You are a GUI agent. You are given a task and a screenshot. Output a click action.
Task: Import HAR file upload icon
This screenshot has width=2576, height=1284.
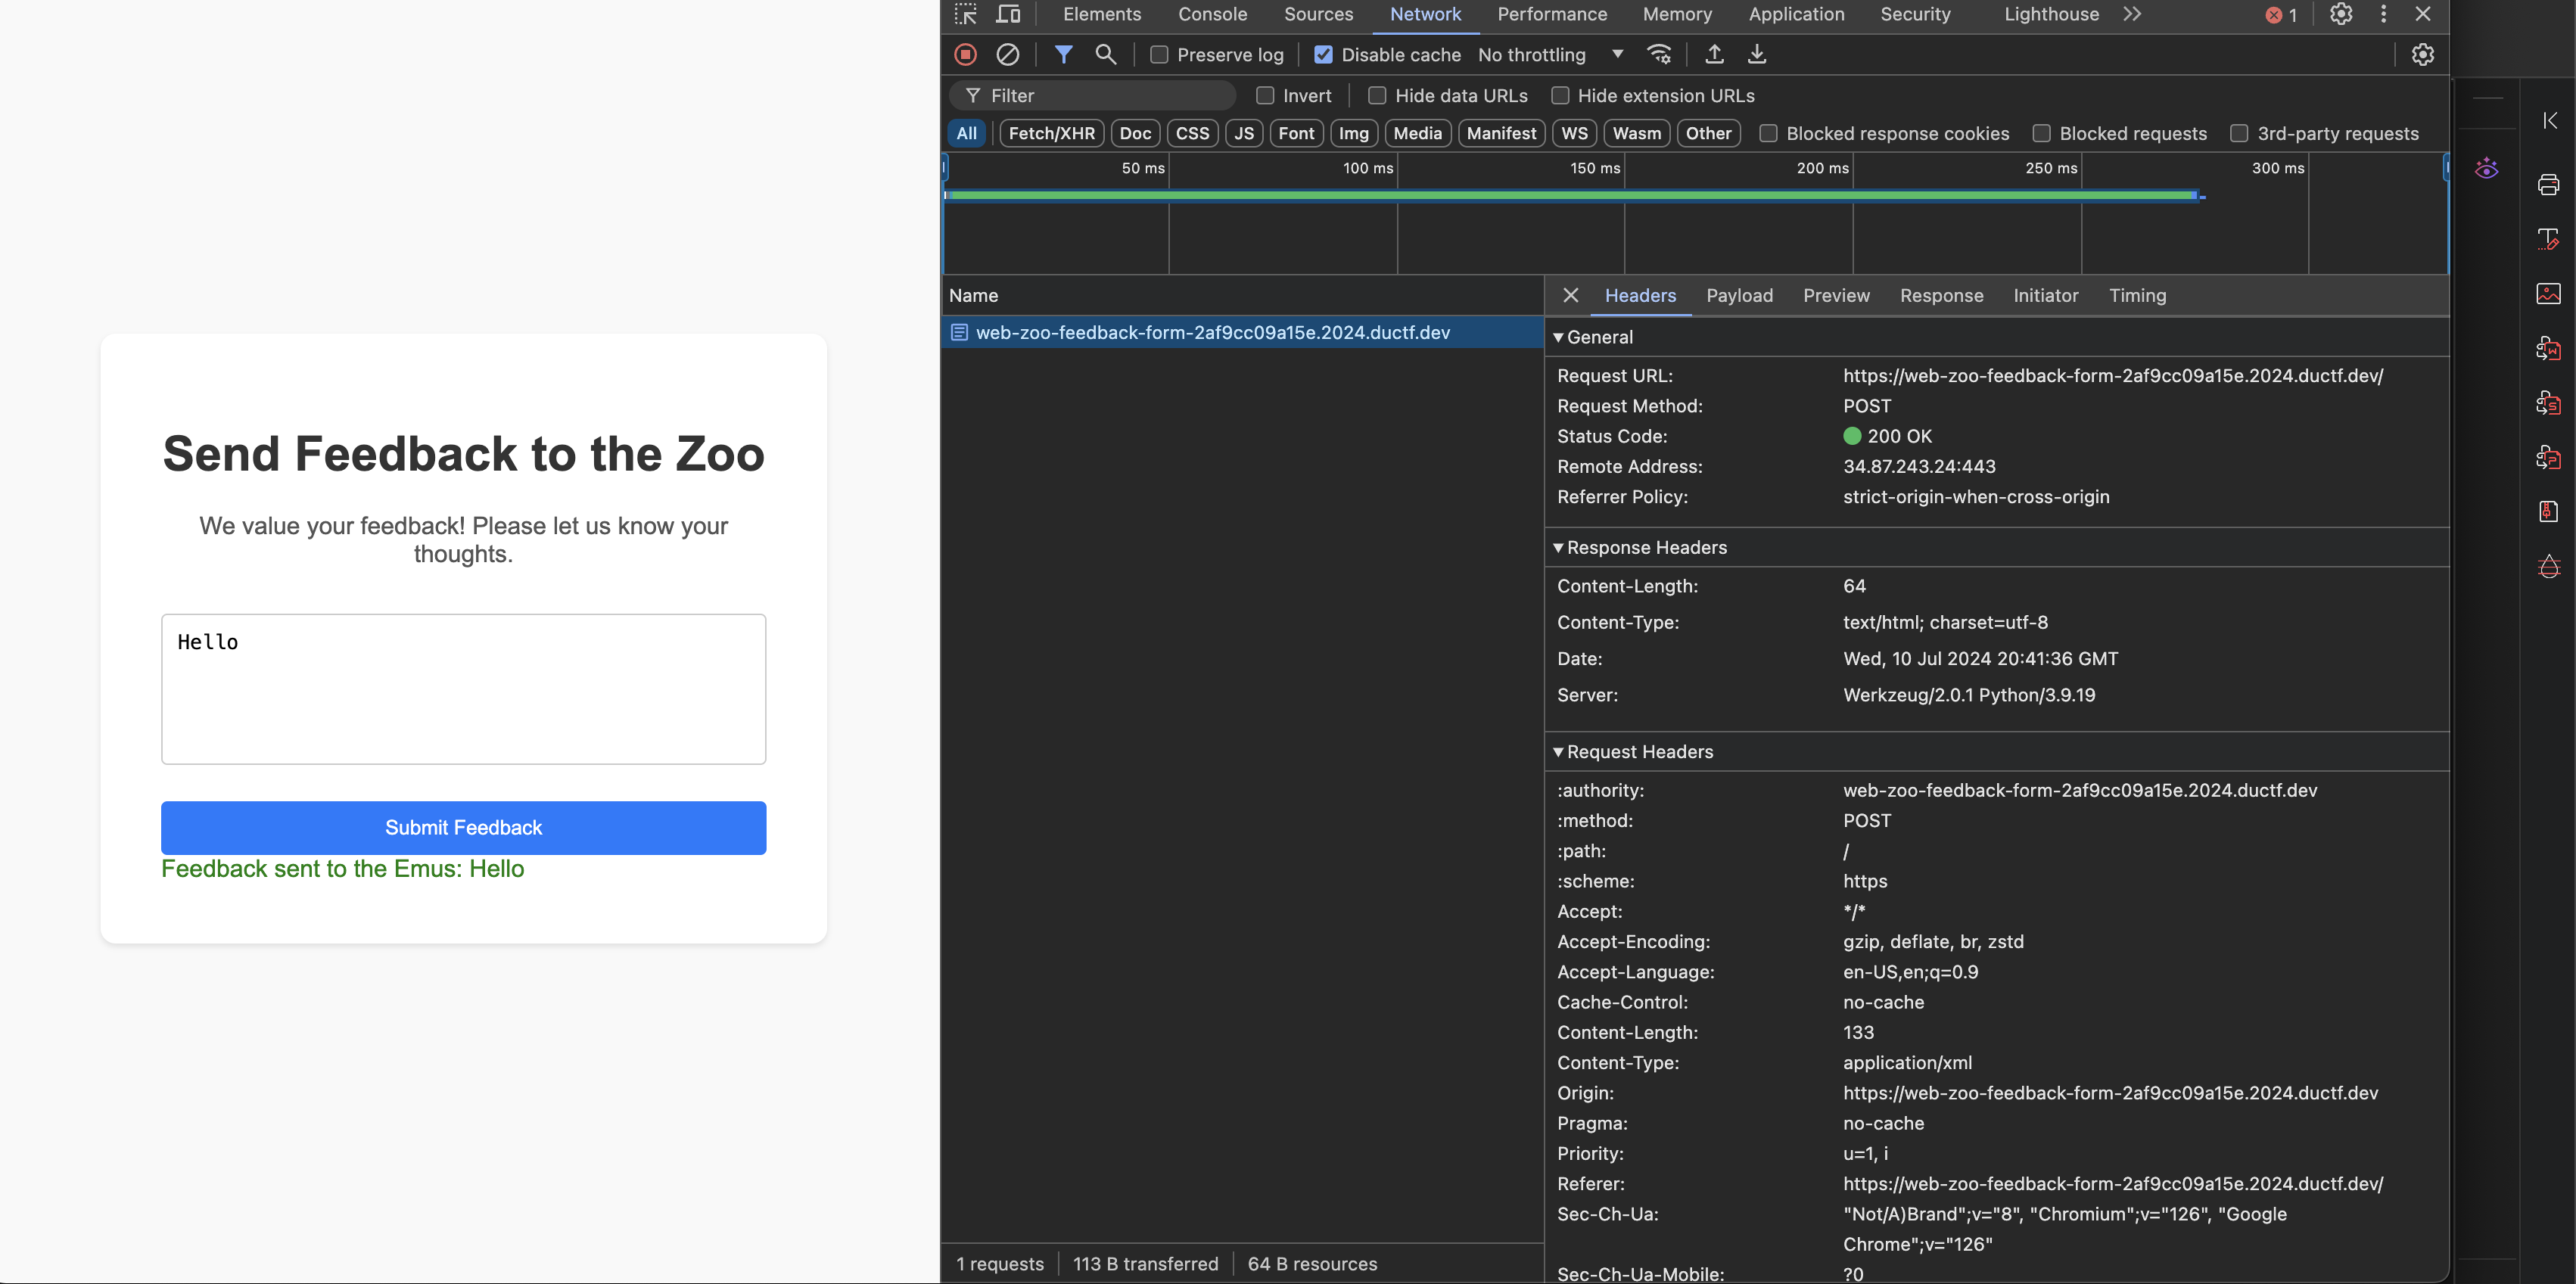[1714, 55]
